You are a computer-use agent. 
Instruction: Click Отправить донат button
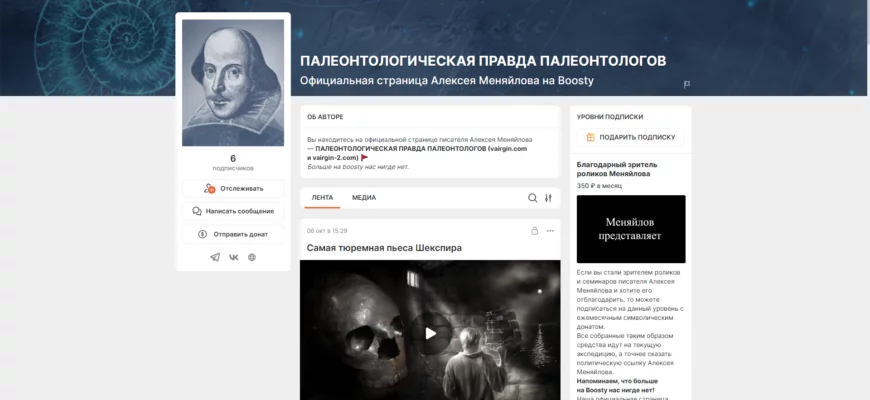(233, 234)
